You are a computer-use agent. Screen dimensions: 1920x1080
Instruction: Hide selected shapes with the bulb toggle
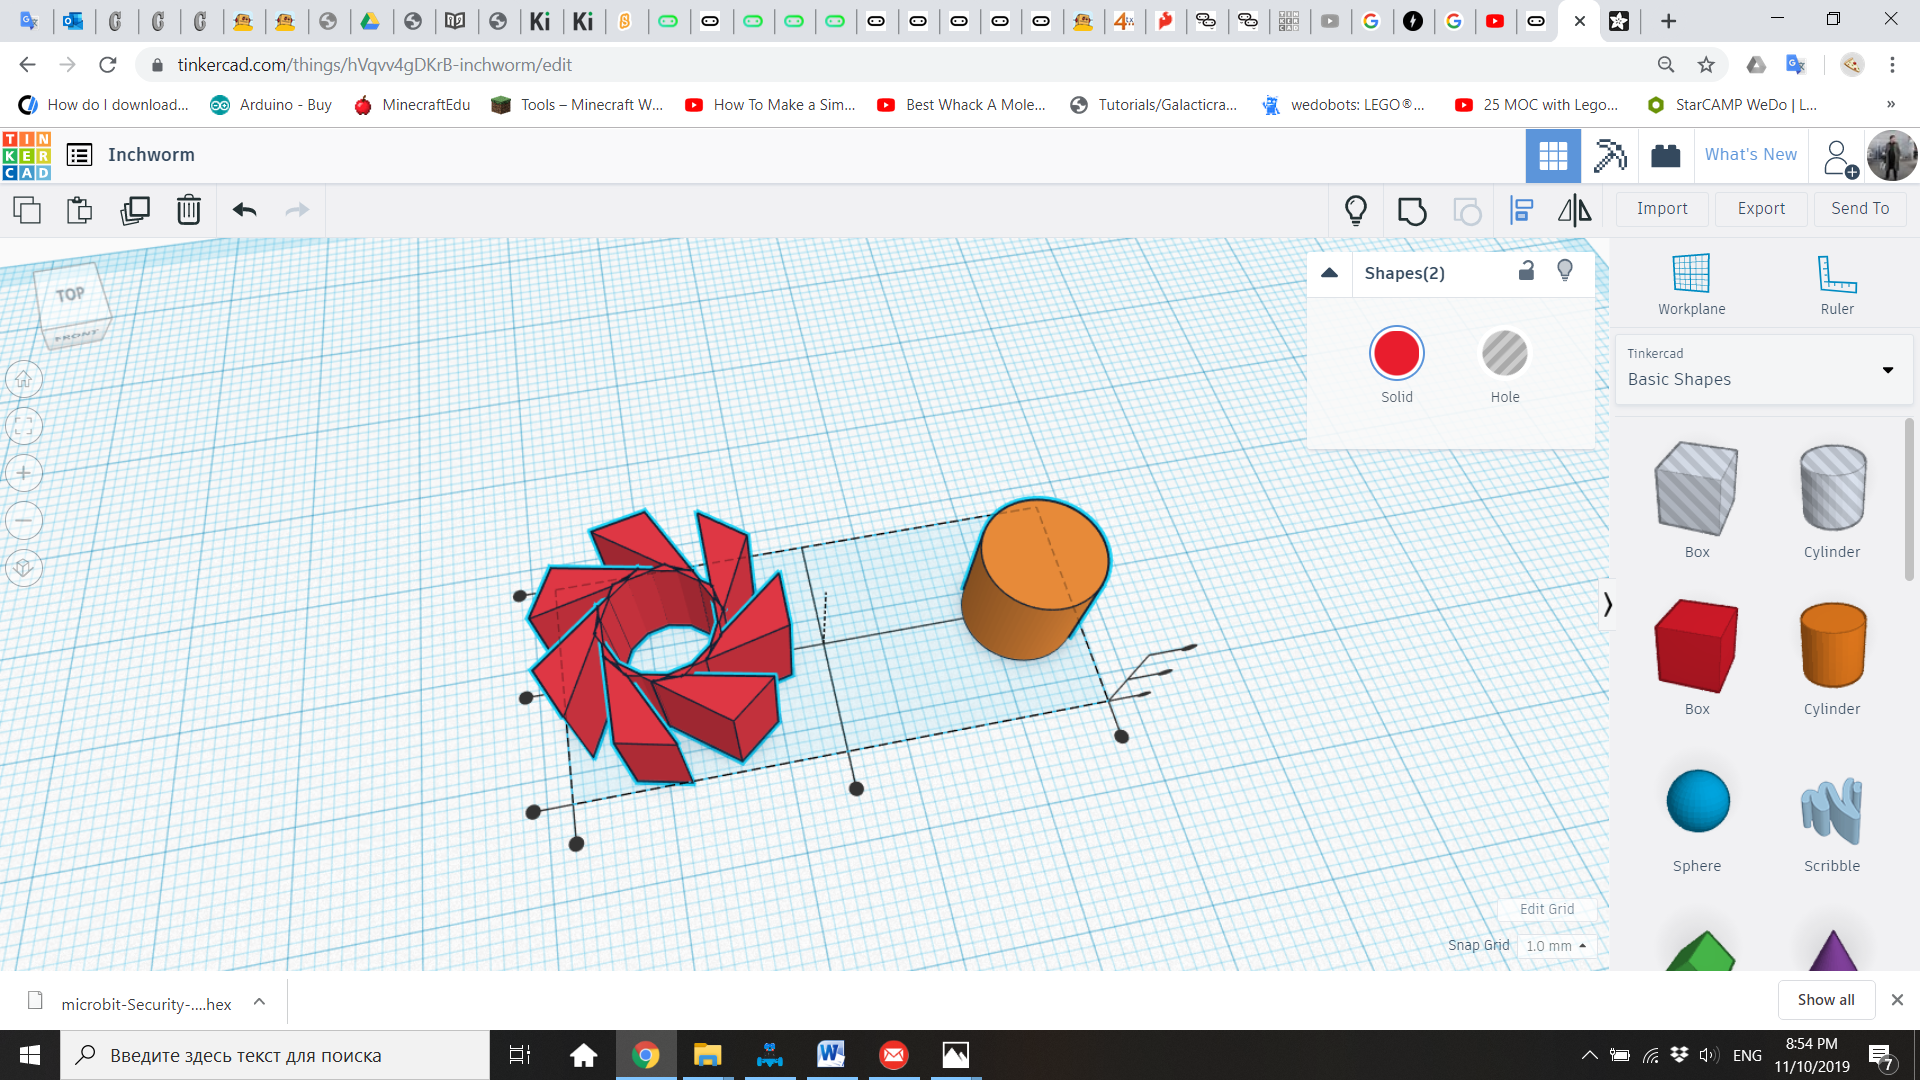[x=1565, y=271]
